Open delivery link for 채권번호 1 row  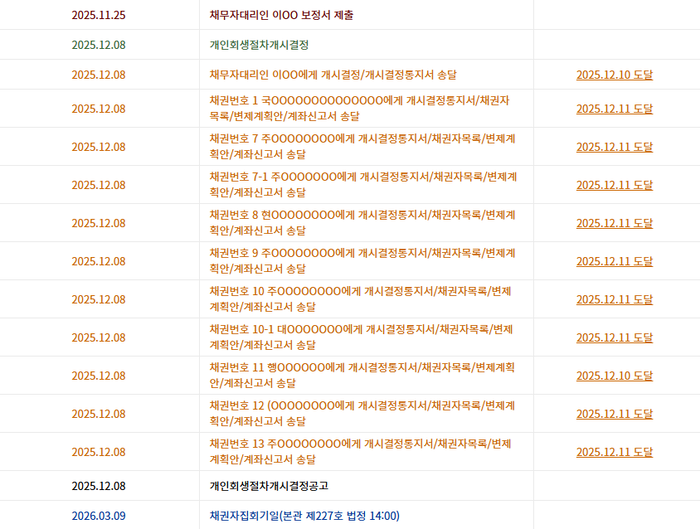(x=614, y=108)
